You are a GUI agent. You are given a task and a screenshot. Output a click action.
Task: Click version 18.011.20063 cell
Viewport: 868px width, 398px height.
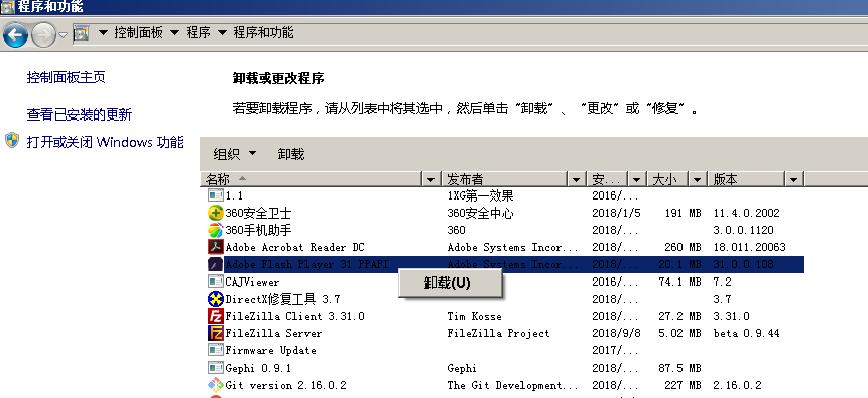pos(750,247)
